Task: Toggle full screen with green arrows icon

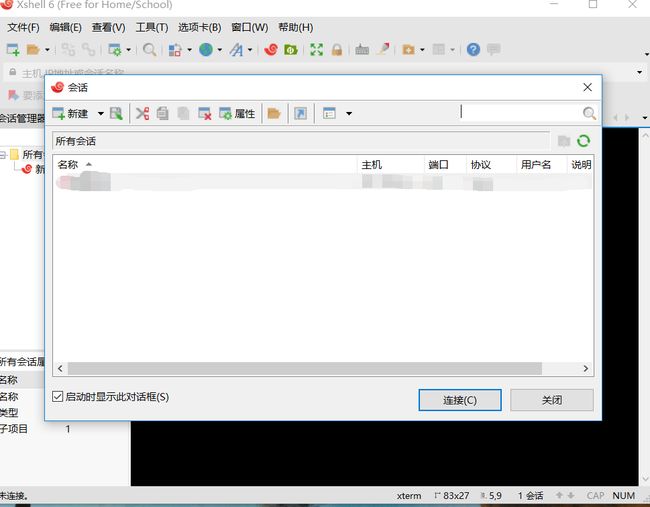Action: tap(316, 50)
